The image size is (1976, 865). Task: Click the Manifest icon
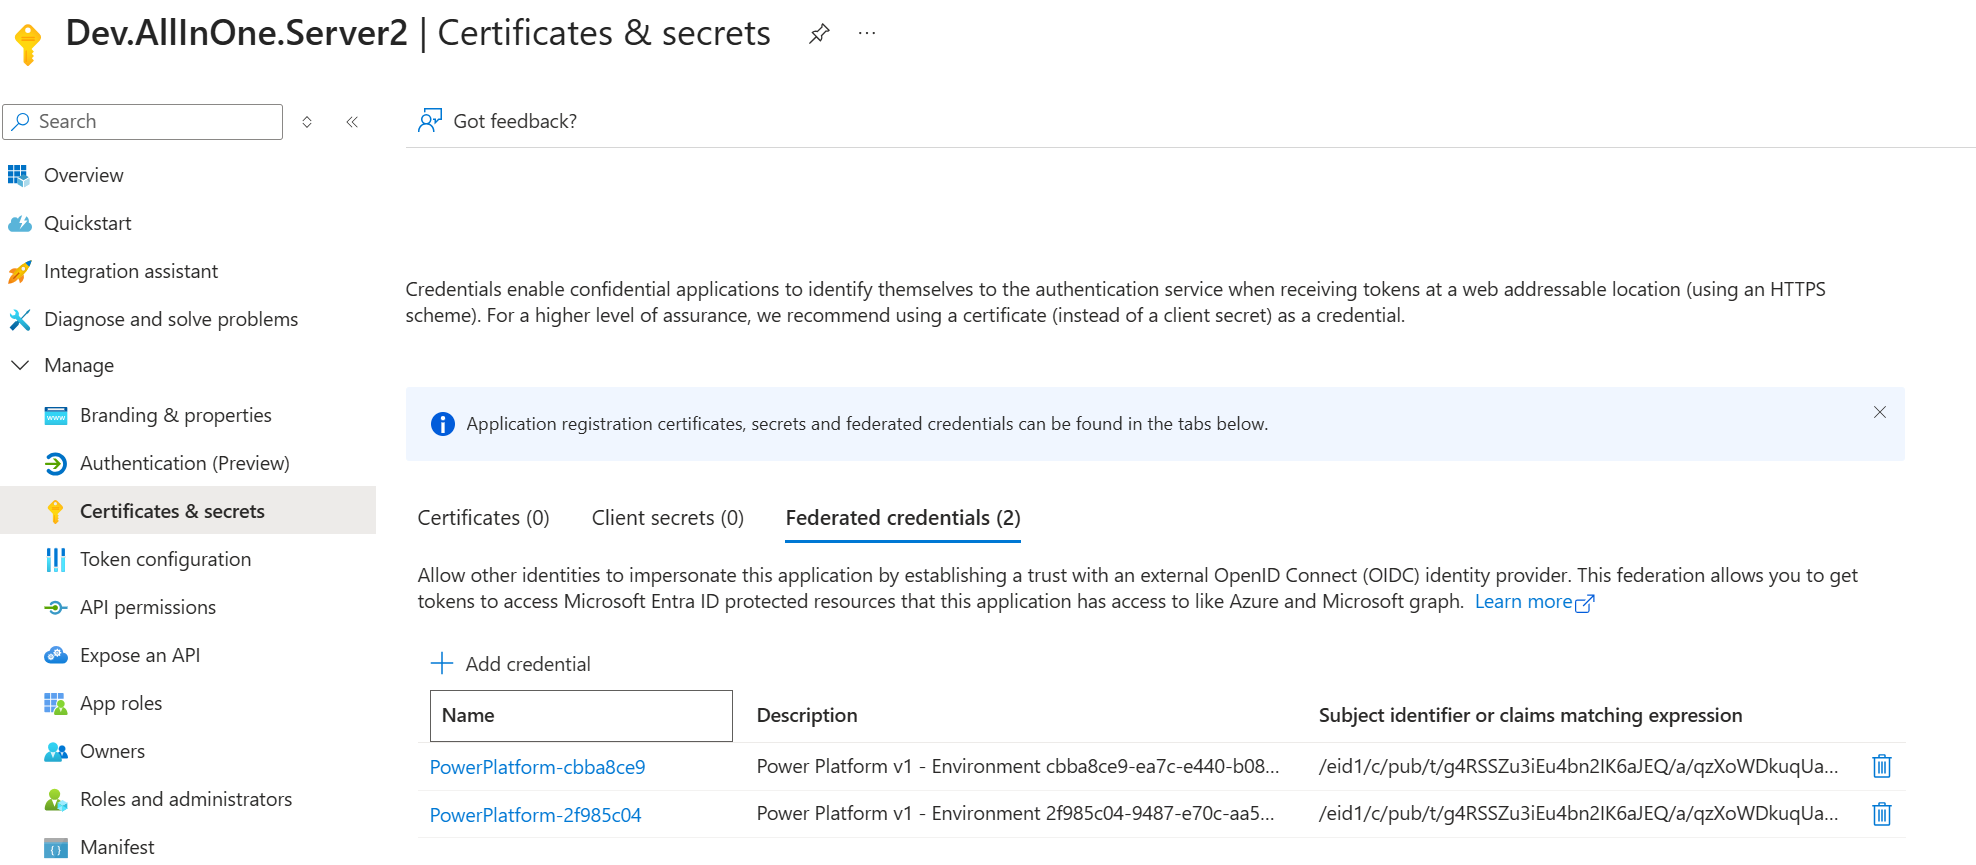56,848
